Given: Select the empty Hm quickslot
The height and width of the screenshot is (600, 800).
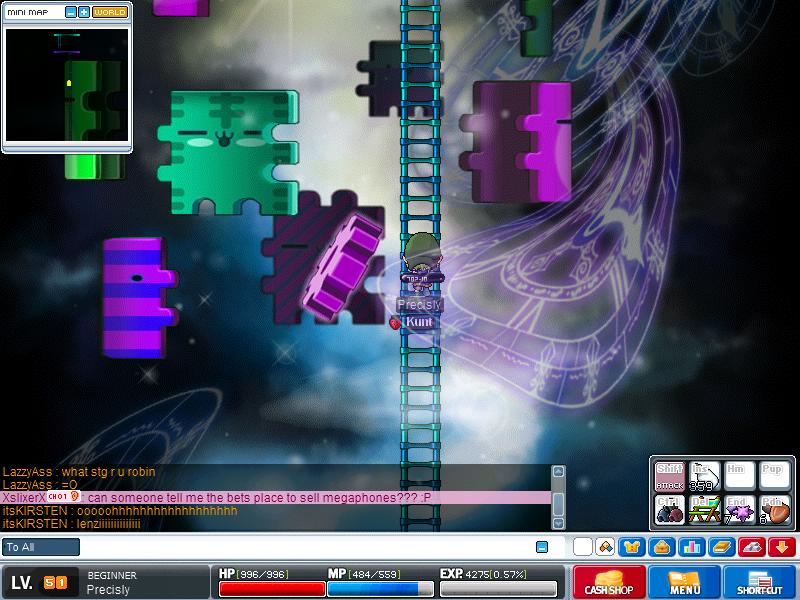Looking at the screenshot, I should point(738,476).
